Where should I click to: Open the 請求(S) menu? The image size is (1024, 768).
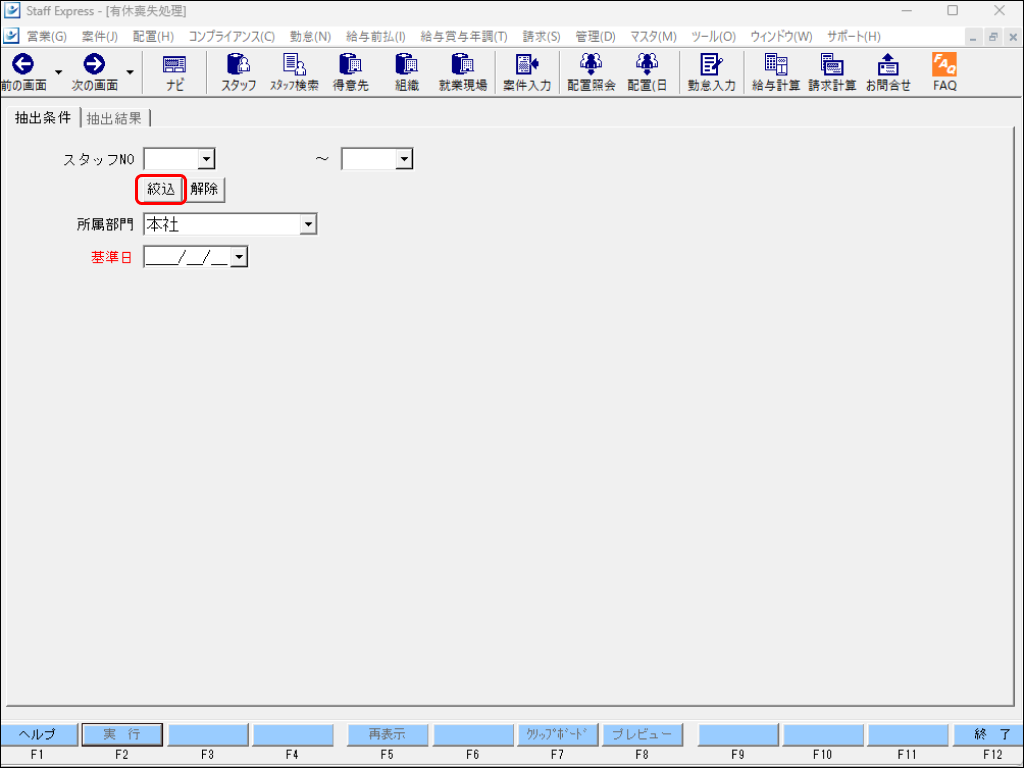[541, 37]
